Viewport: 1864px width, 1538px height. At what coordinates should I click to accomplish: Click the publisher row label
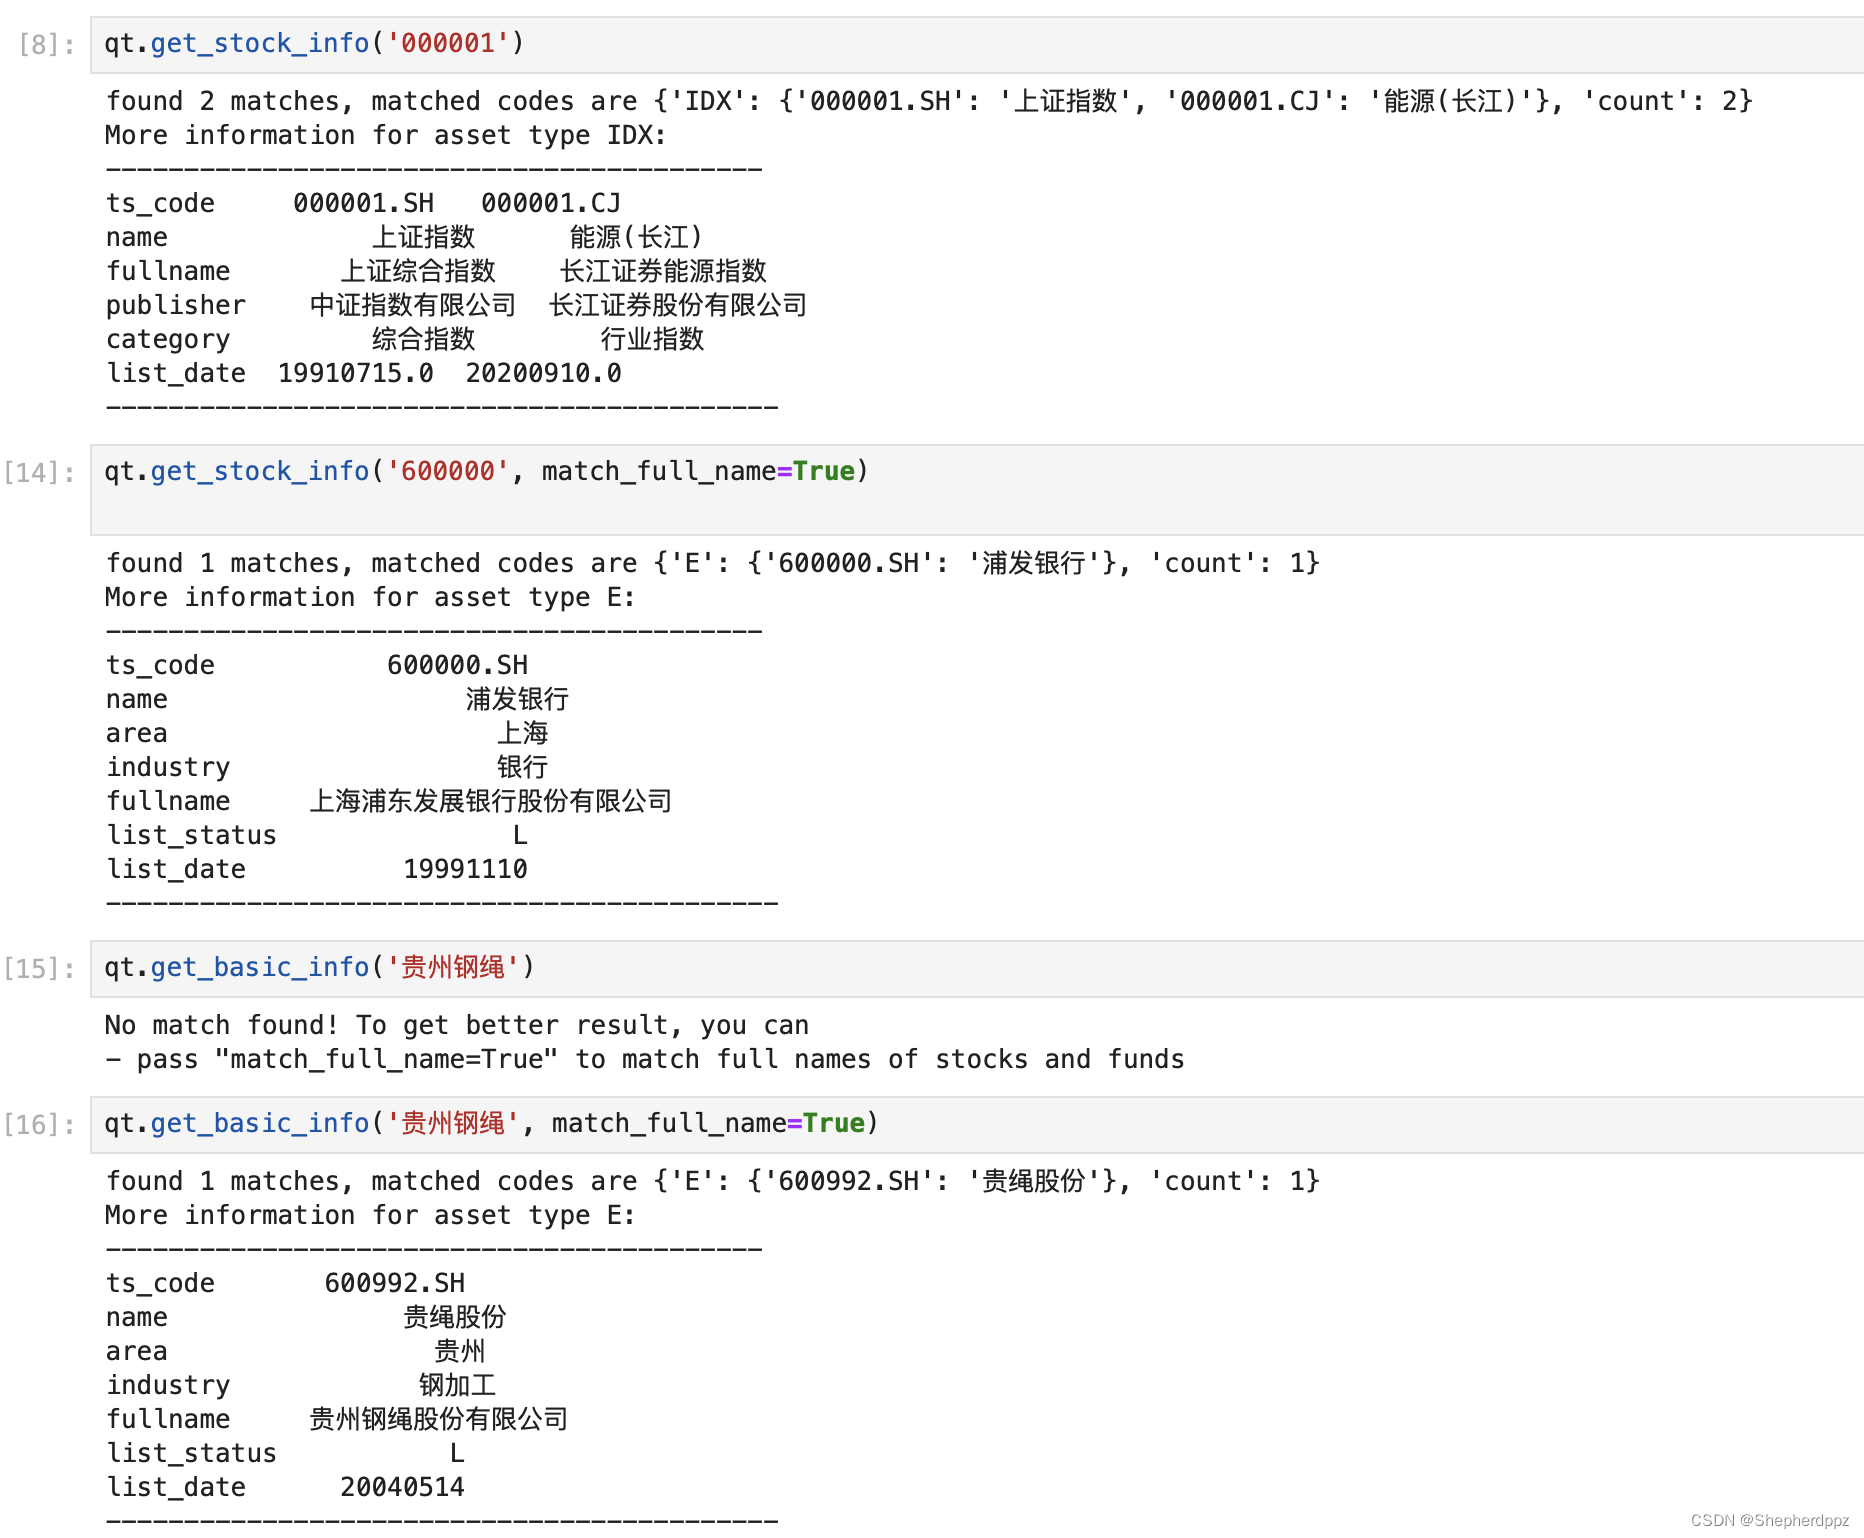[176, 306]
